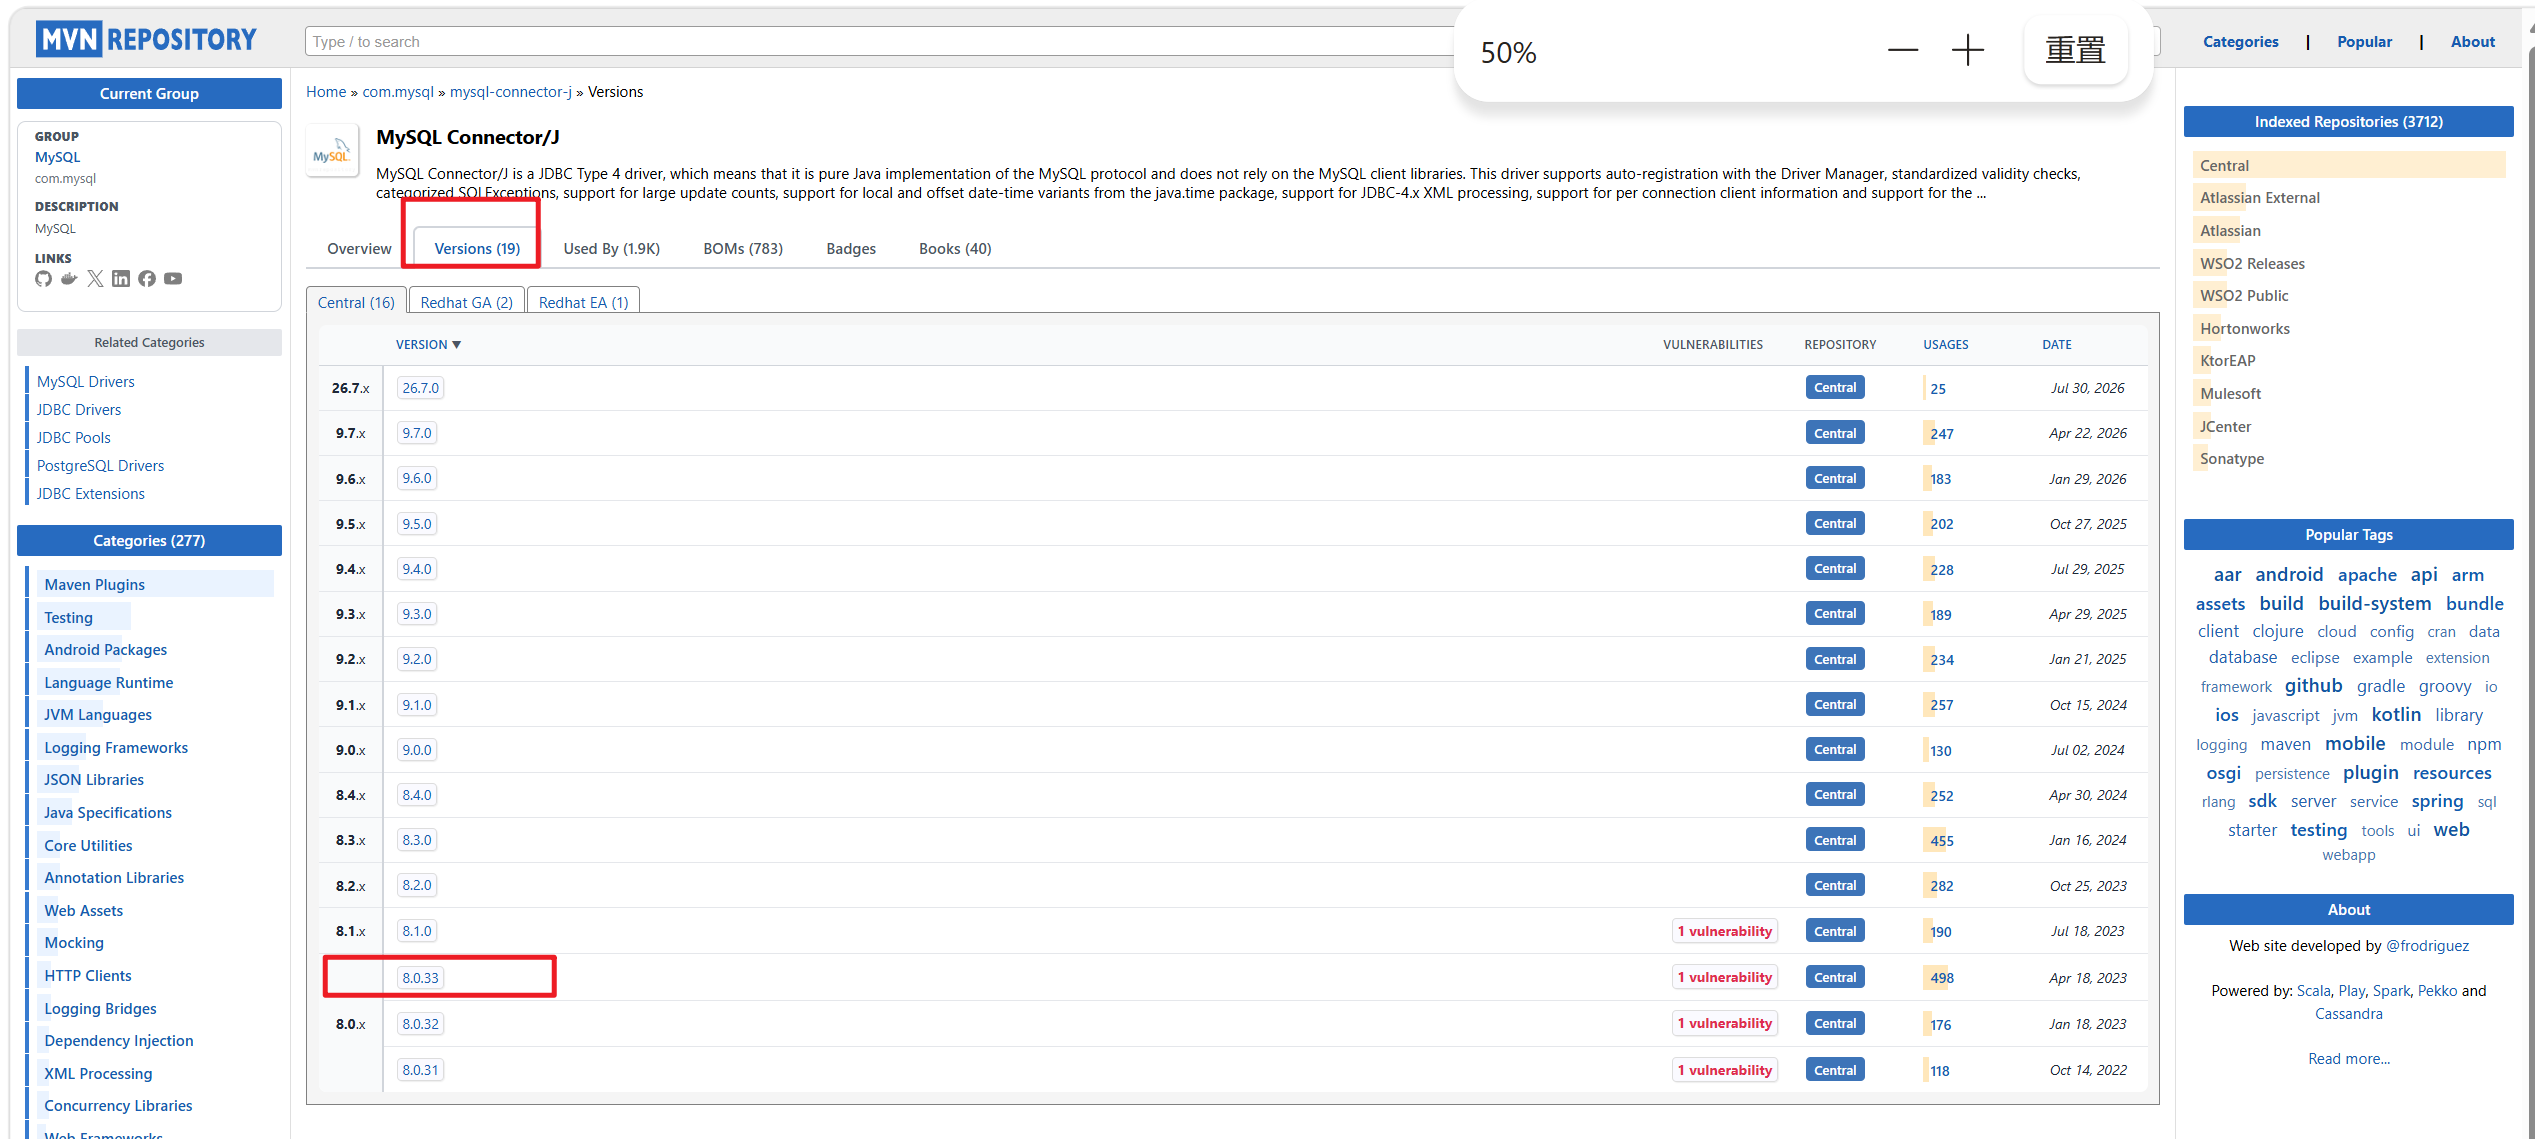Open the 498 usages link for 8.0.33
2535x1139 pixels.
[x=1941, y=978]
